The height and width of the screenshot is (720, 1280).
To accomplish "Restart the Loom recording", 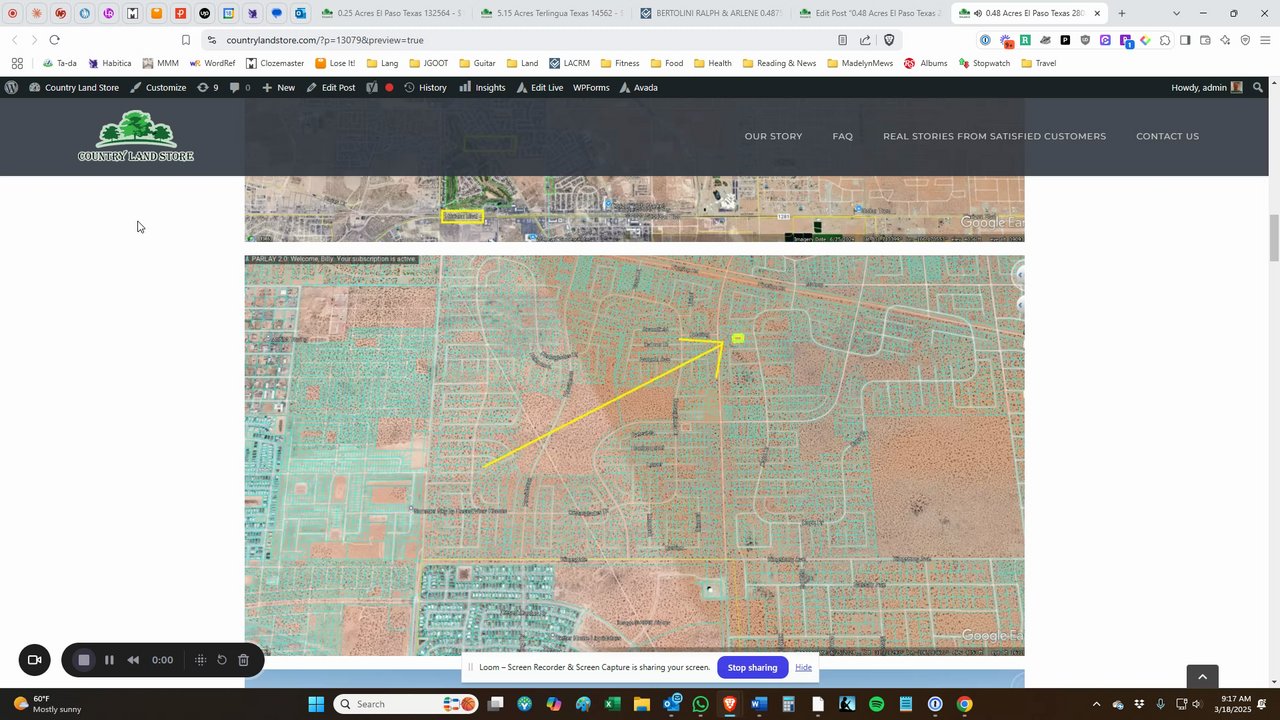I will tap(222, 660).
